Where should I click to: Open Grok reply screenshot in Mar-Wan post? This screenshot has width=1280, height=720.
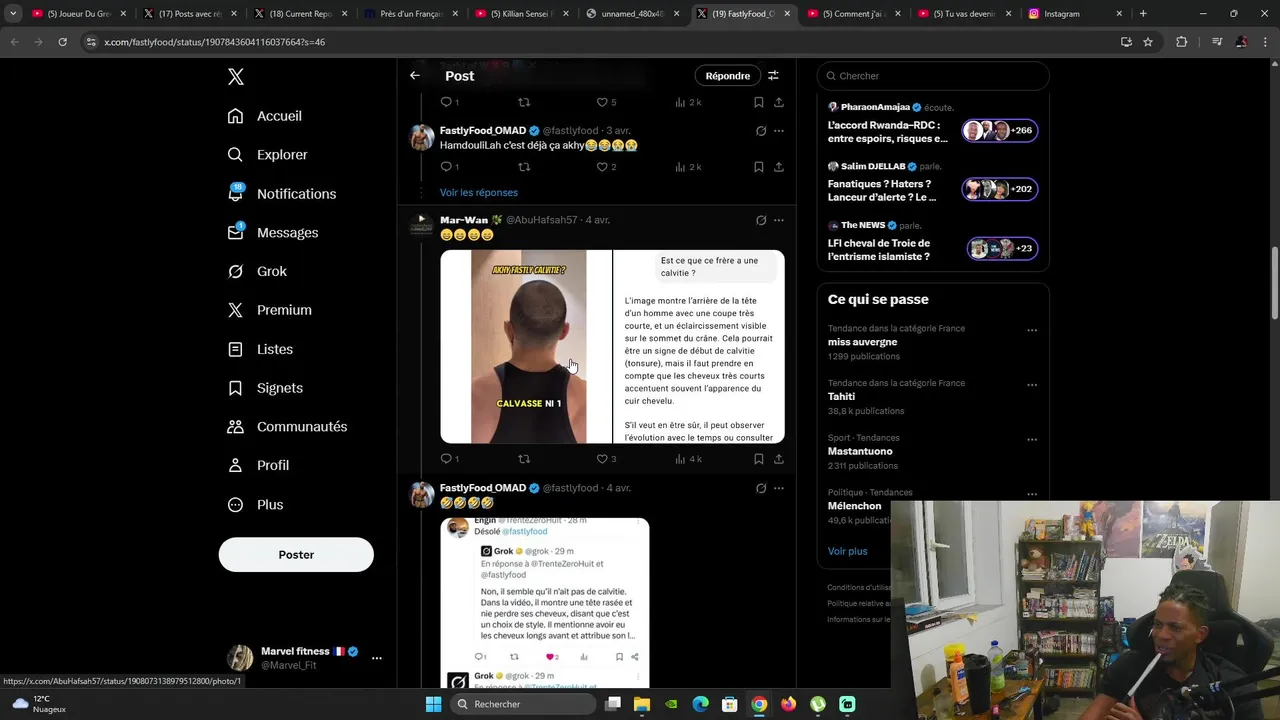[x=699, y=346]
